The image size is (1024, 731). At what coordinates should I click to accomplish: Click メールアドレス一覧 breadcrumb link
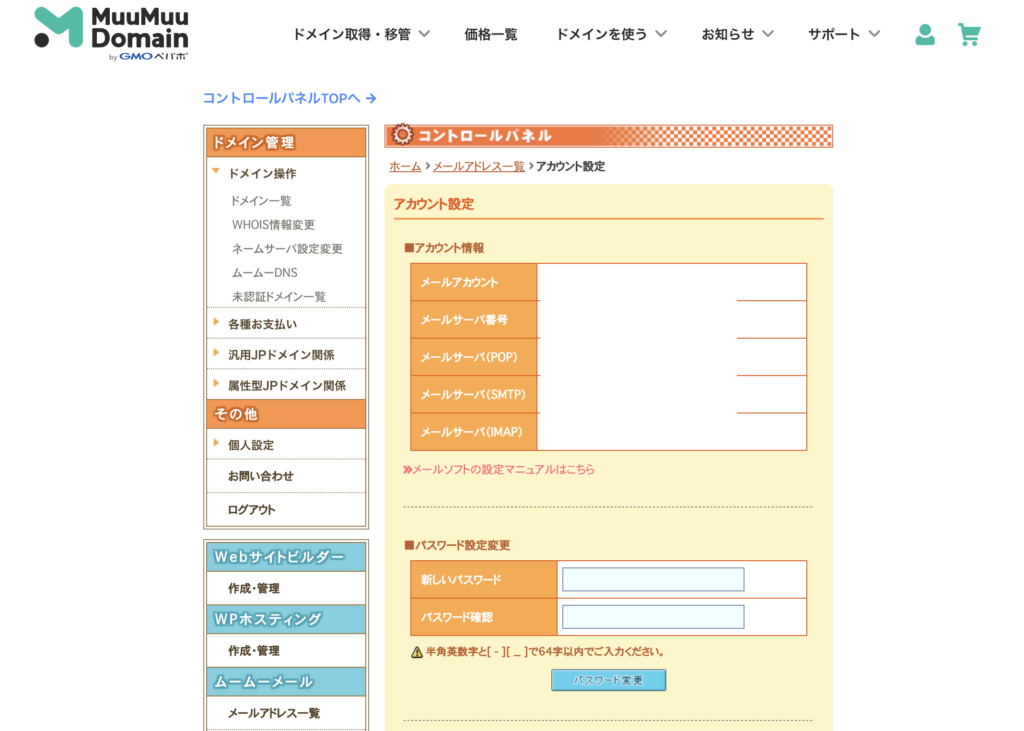[x=479, y=167]
